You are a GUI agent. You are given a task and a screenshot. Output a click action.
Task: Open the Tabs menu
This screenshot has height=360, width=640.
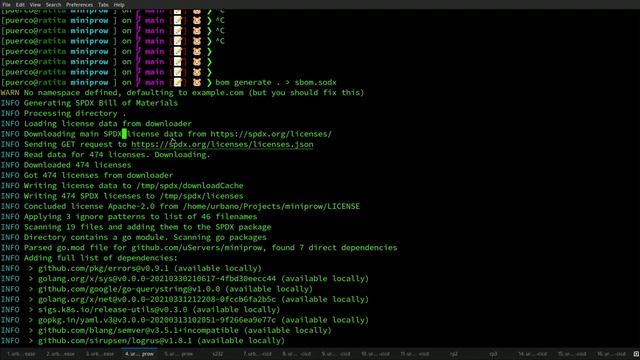103,4
